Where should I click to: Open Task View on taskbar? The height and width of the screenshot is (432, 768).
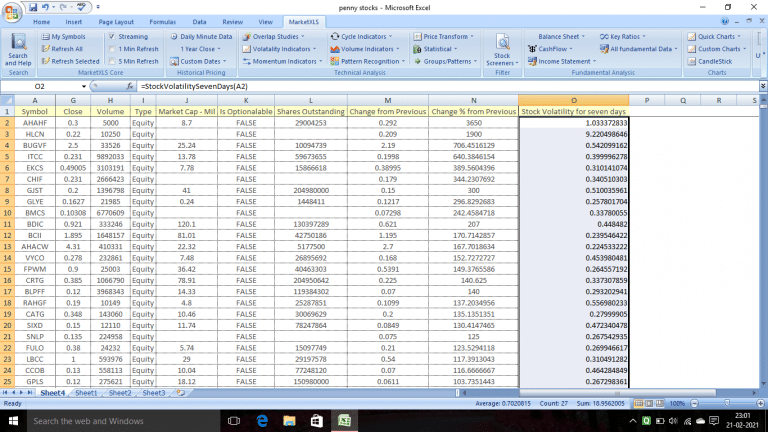[234, 421]
